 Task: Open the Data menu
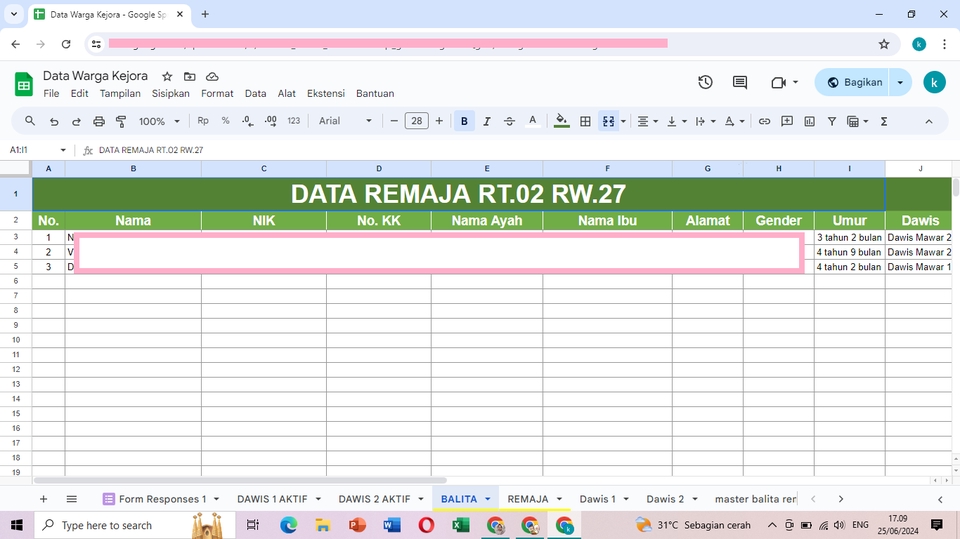(x=255, y=94)
